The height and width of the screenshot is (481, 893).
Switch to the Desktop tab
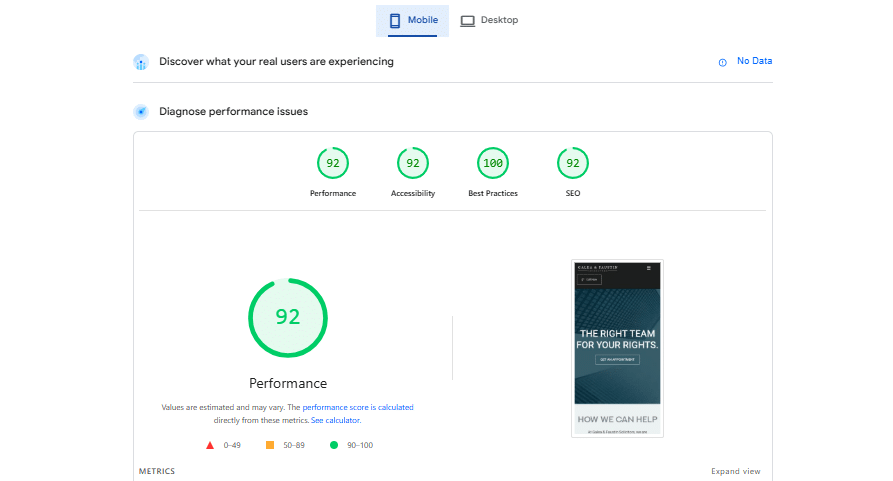pyautogui.click(x=489, y=21)
